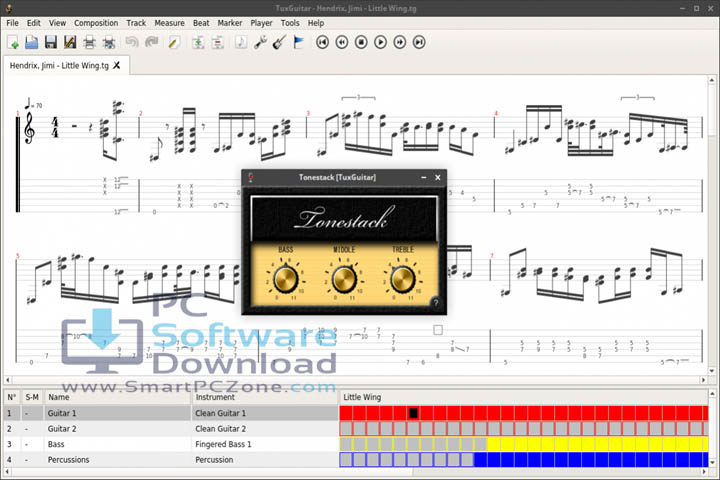The image size is (720, 480).
Task: Open the Beat menu
Action: [201, 23]
